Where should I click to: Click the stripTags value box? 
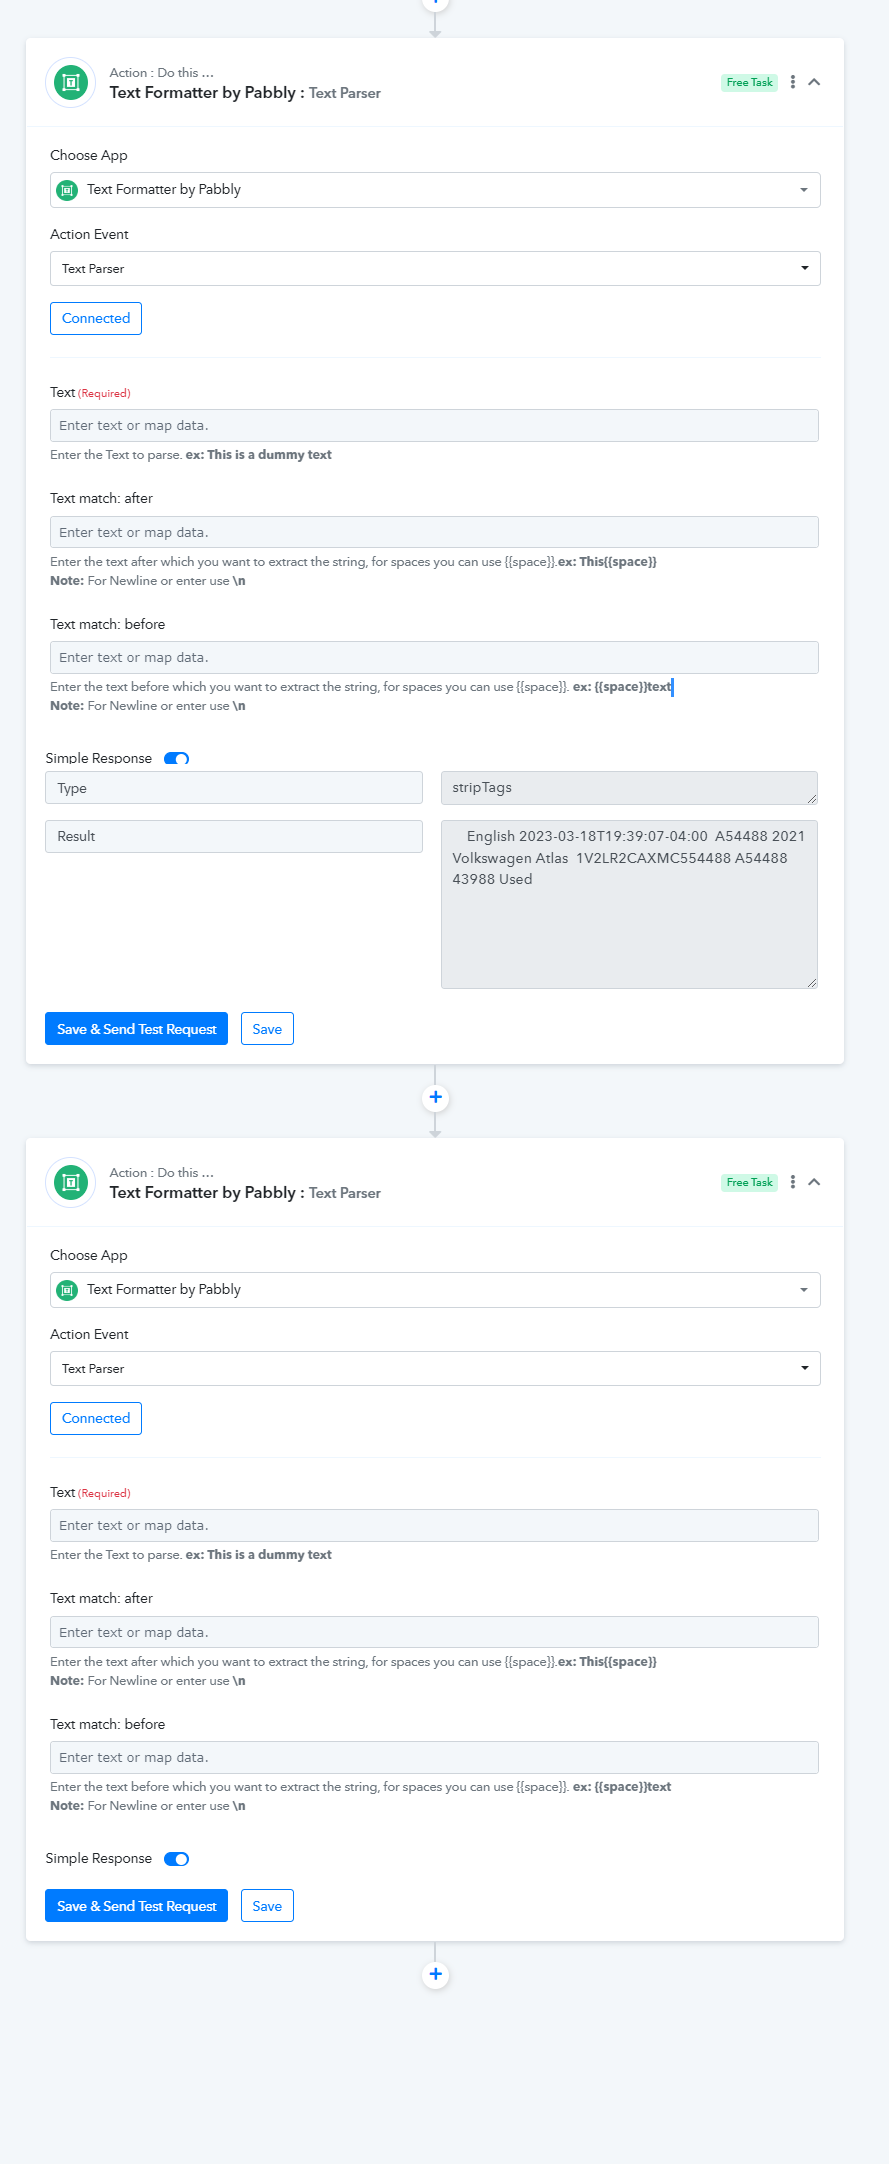(x=629, y=788)
